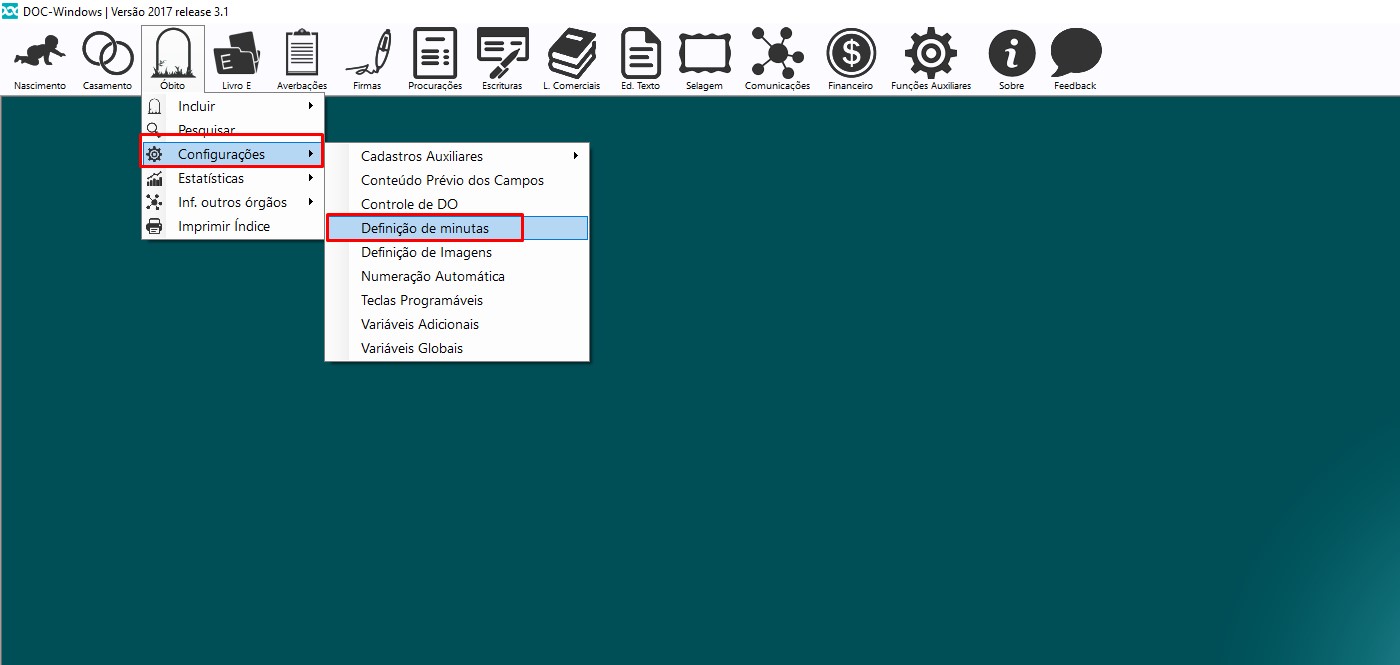Open Definição de Imagens
Viewport: 1400px width, 665px height.
[457, 252]
